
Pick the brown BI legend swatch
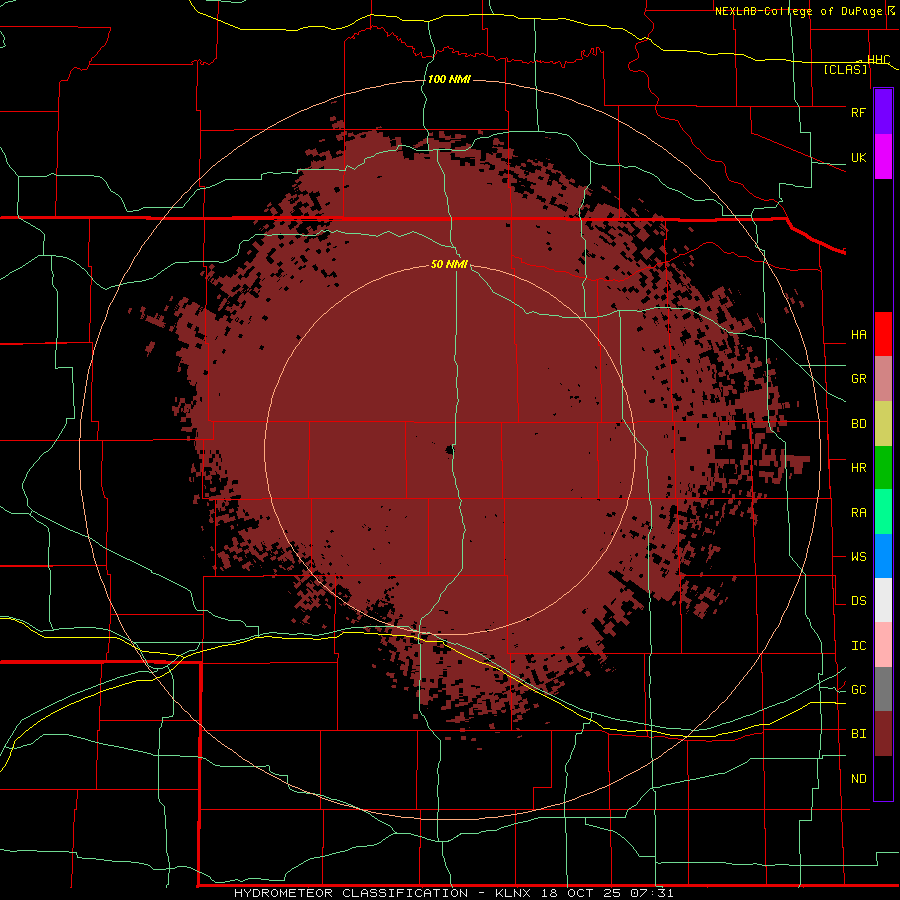coord(883,734)
